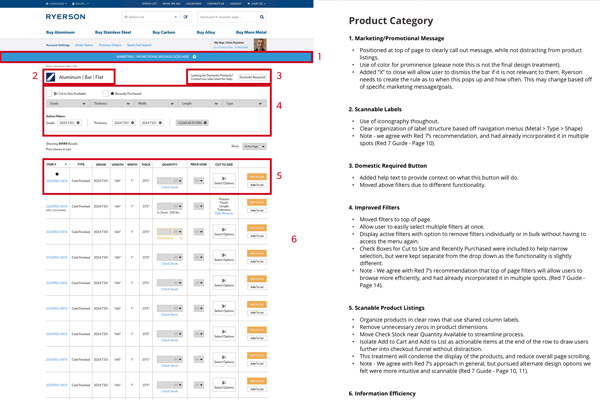
Task: Open the Language dropdown in the top bar
Action: 56,3
